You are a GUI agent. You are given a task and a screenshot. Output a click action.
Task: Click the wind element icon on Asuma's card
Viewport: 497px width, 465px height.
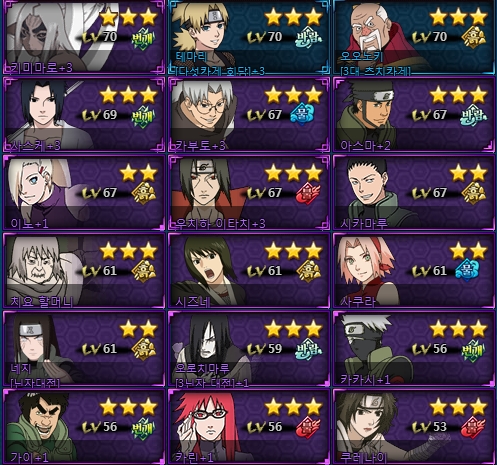[x=473, y=115]
